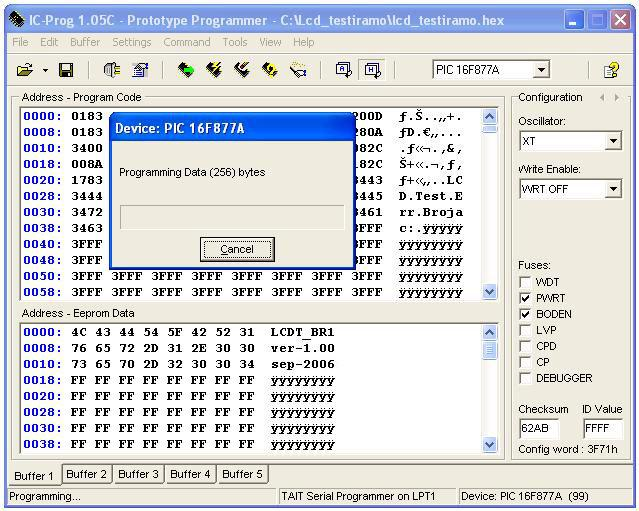Screen dimensions: 639x511
Task: Click Eeprom ASCII text sep-2006
Action: 302,364
